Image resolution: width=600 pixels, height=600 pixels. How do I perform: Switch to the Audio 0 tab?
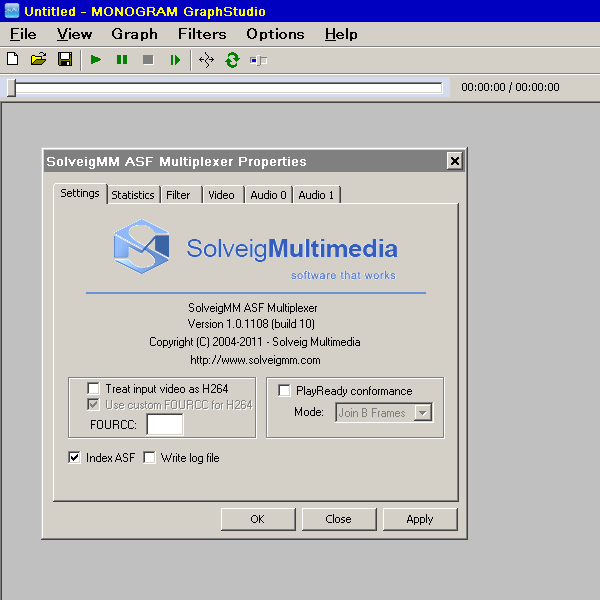point(268,195)
